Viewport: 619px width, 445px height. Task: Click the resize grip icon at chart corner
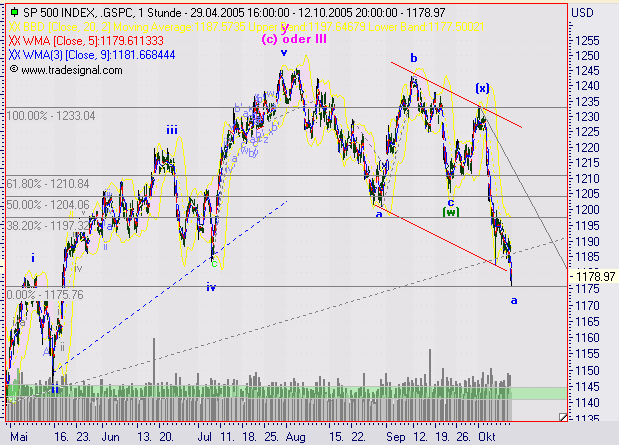click(x=563, y=417)
